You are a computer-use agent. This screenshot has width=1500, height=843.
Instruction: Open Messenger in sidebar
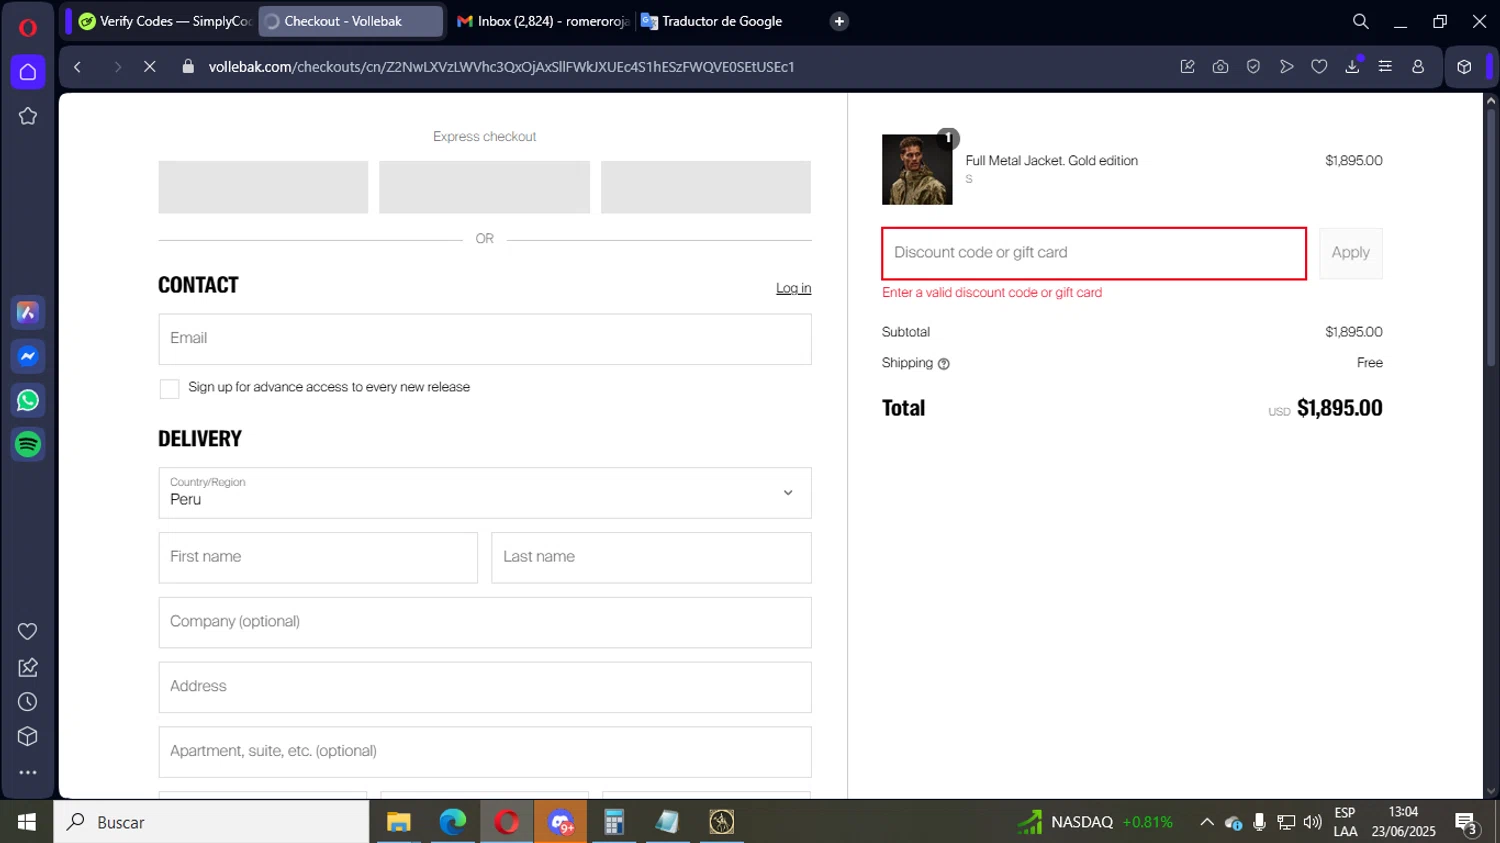28,357
